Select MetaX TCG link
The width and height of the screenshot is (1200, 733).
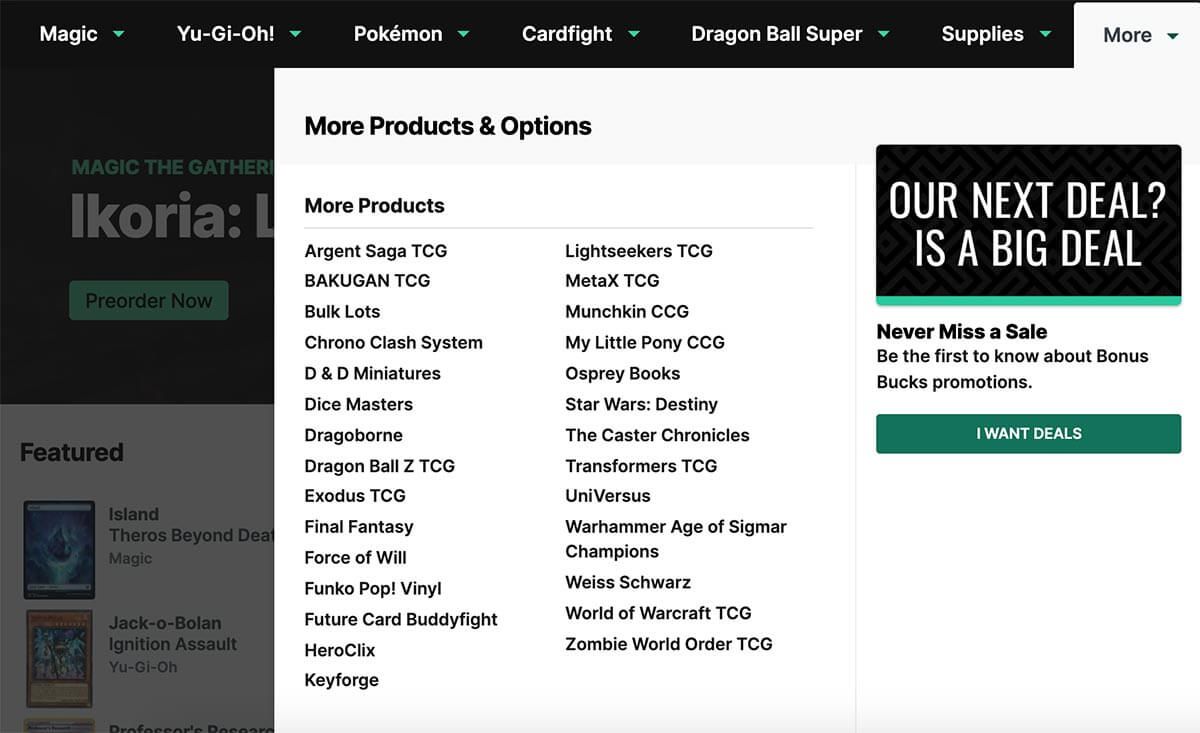click(x=612, y=281)
